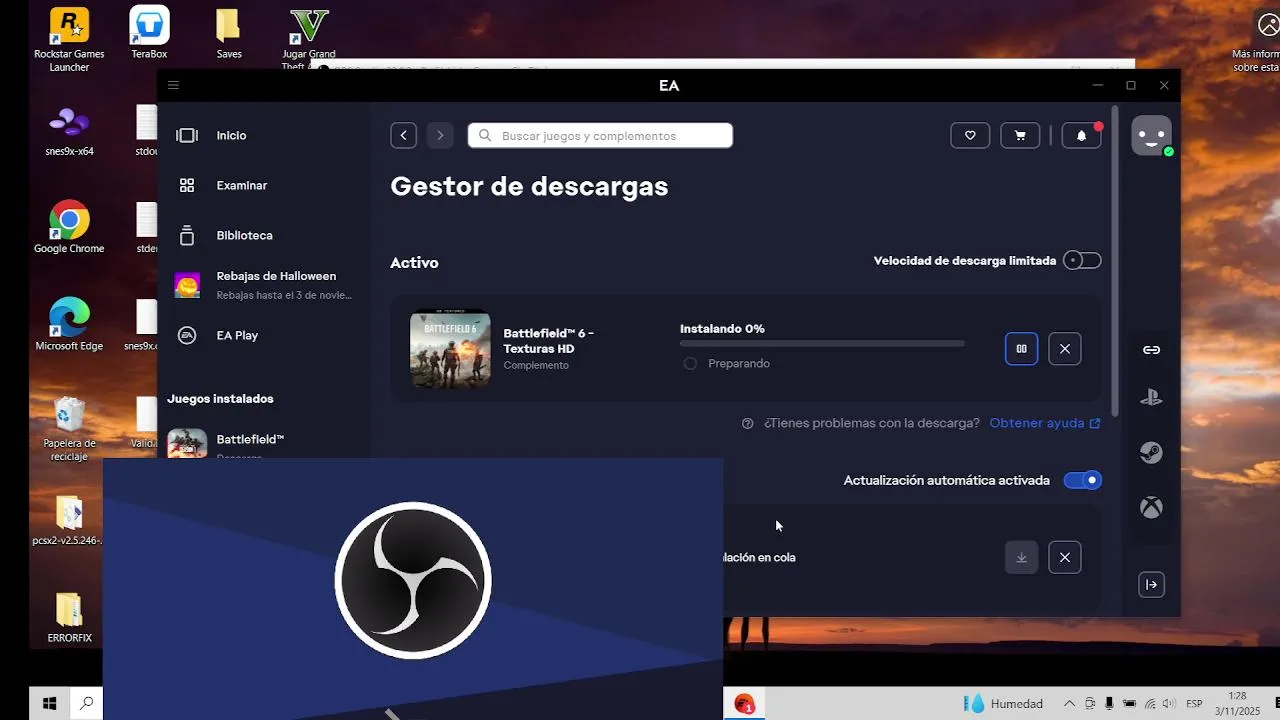Click the Wi-Fi network tray icon
The width and height of the screenshot is (1280, 720).
(x=1150, y=704)
